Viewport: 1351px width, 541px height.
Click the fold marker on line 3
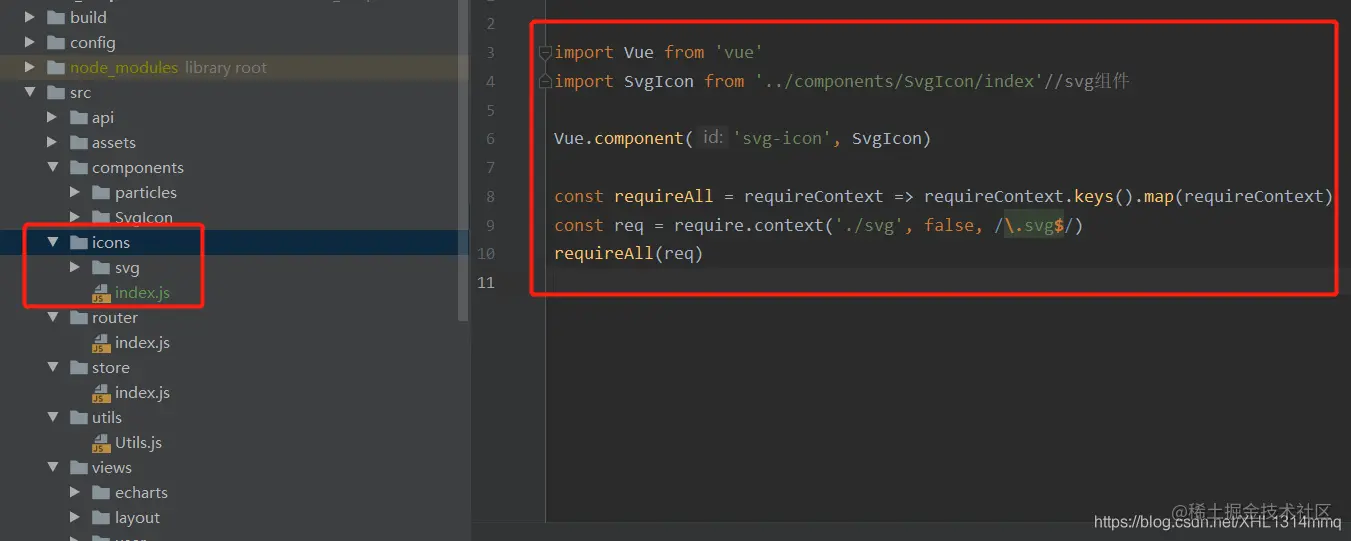tap(545, 52)
